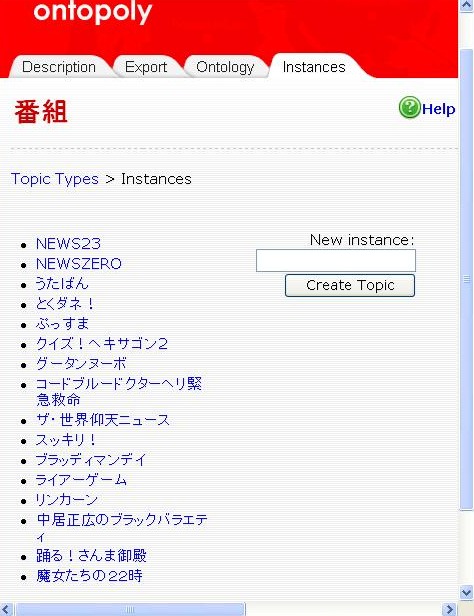Open the ぷっすま instance

62,324
